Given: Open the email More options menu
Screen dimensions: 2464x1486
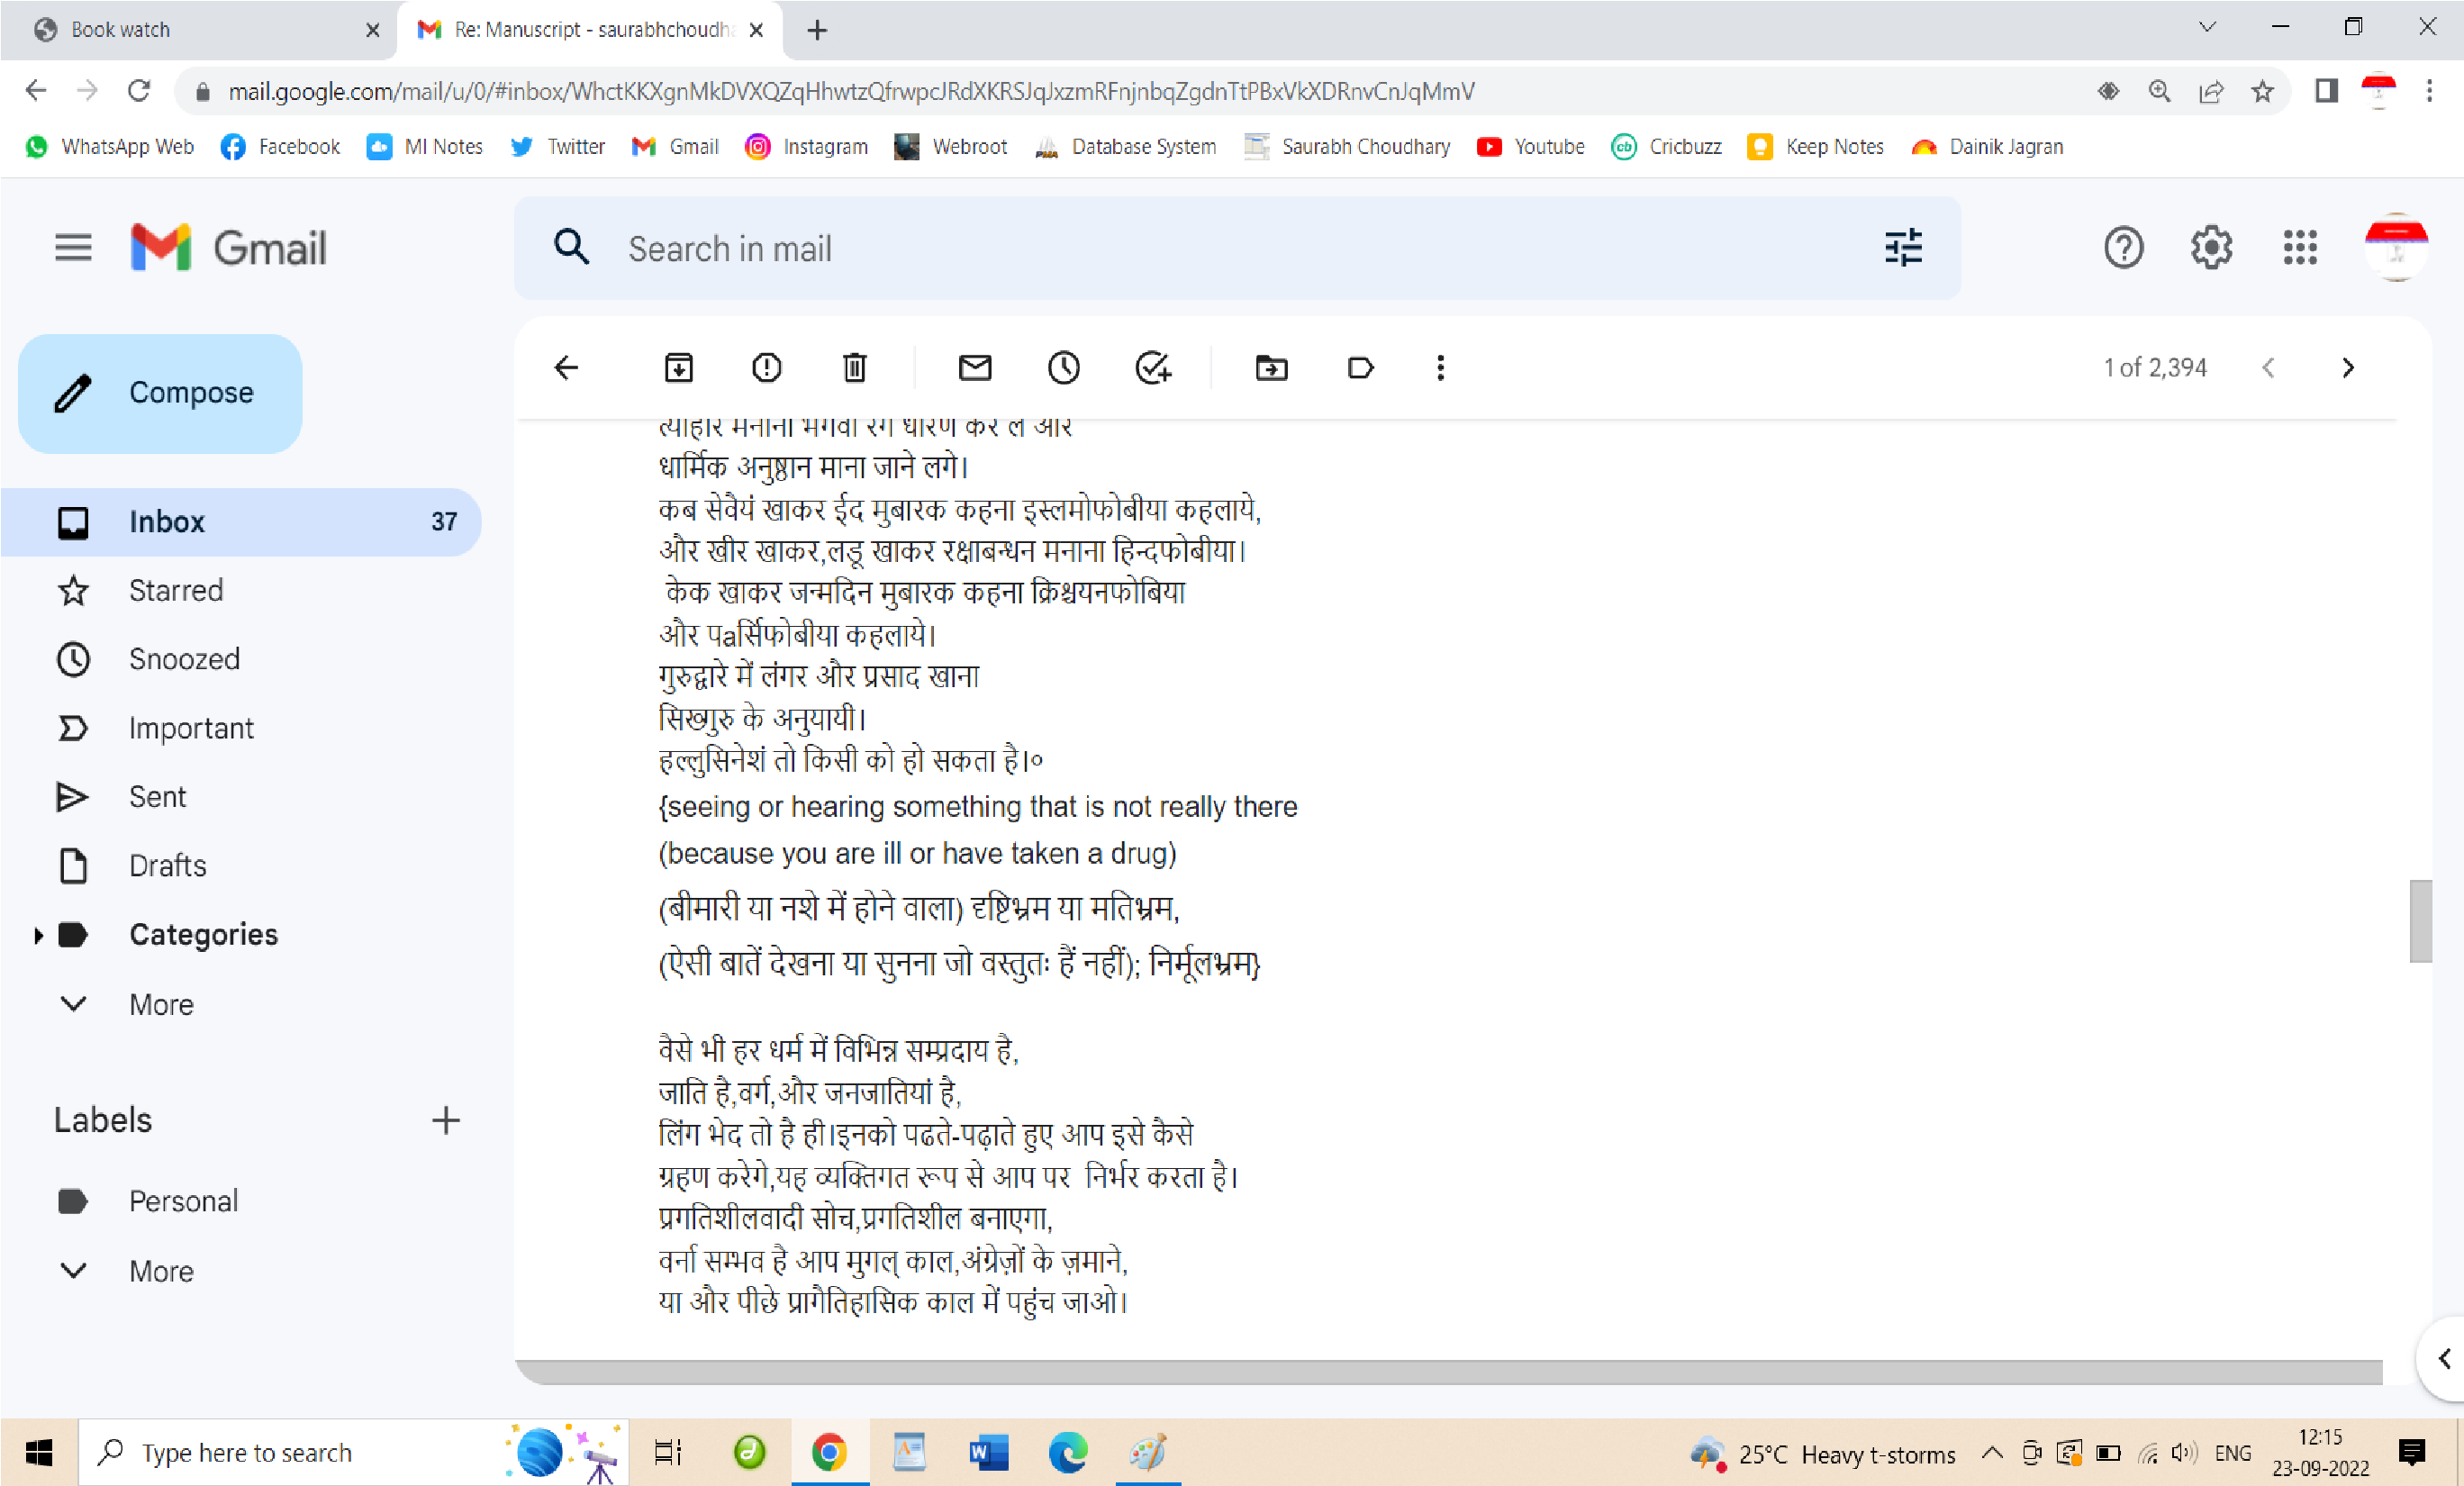Looking at the screenshot, I should (1440, 368).
